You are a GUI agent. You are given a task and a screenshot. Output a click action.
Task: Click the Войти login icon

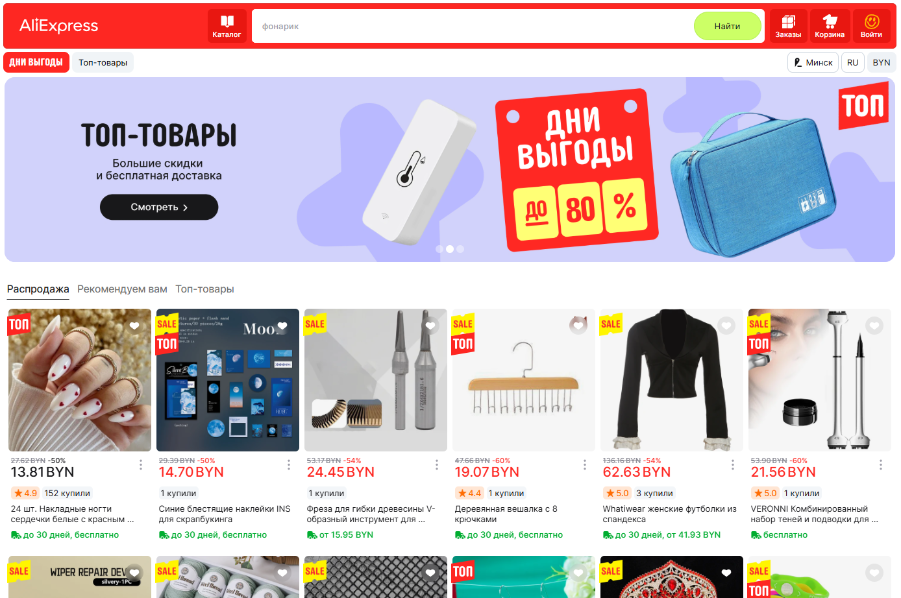coord(871,26)
